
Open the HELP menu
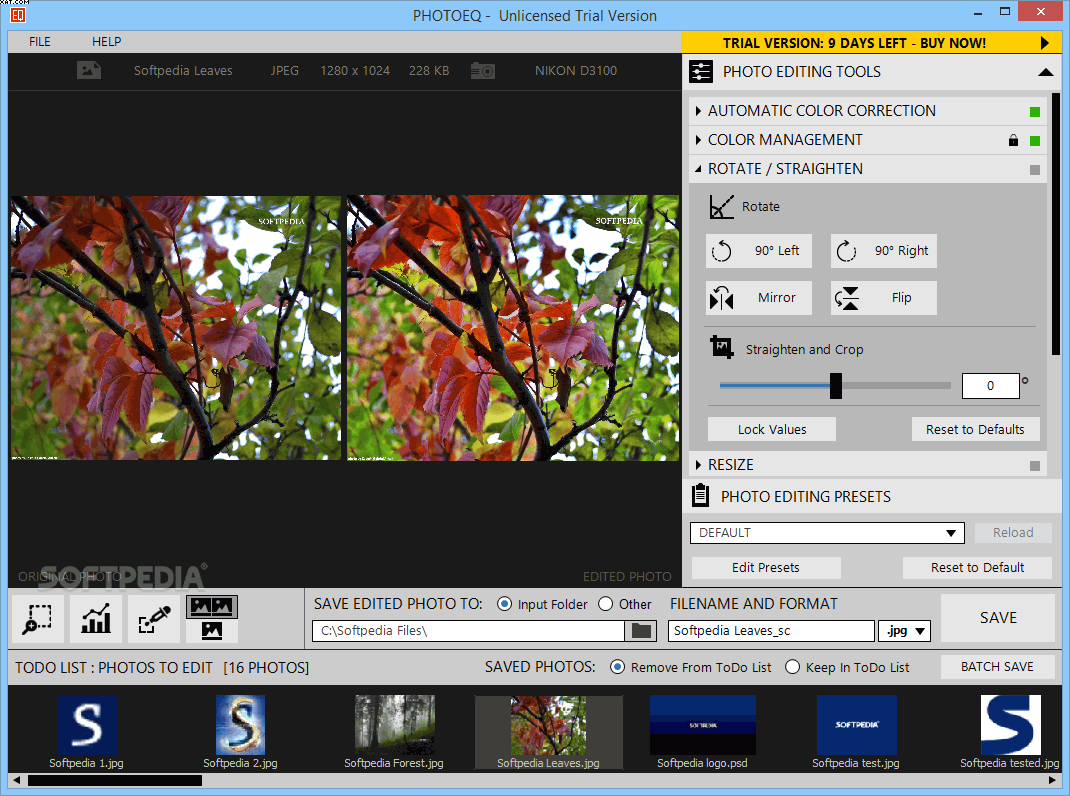[x=106, y=42]
